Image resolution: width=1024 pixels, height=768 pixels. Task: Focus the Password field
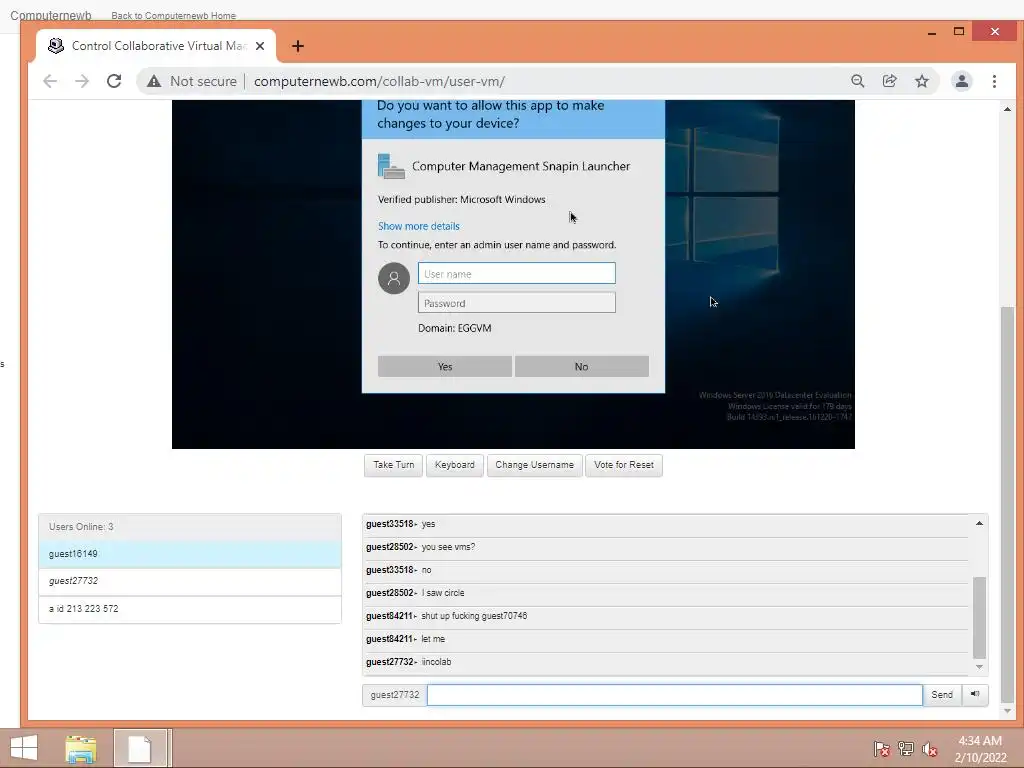coord(517,302)
